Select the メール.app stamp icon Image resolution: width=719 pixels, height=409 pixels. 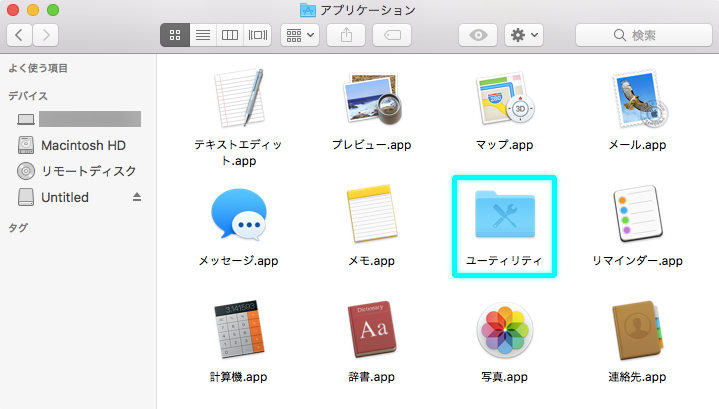(638, 99)
